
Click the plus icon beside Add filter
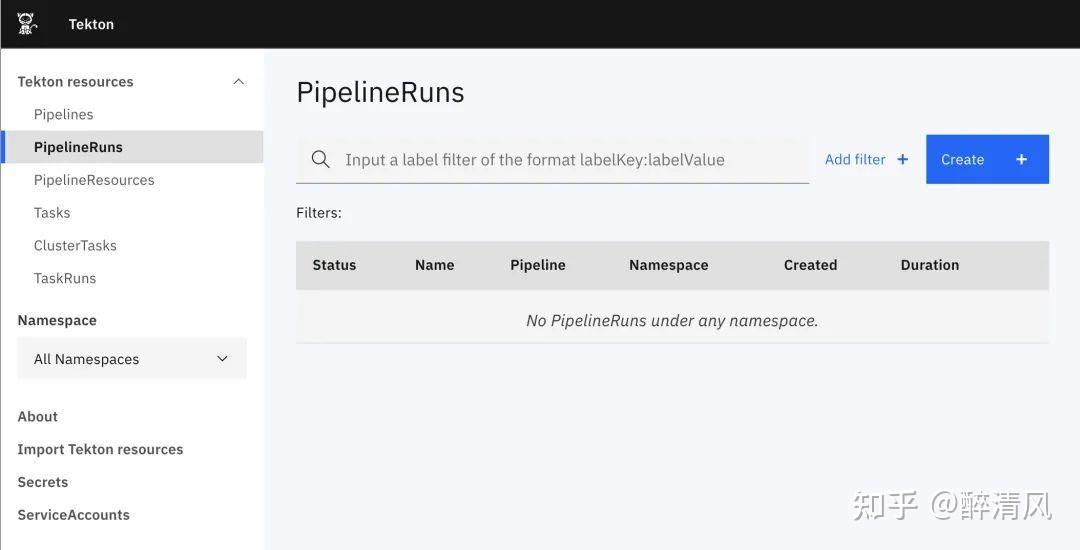[903, 159]
